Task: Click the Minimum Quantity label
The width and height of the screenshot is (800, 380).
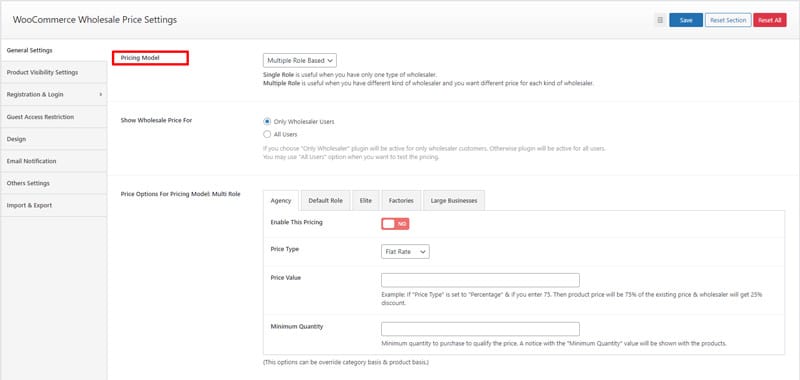Action: [x=297, y=326]
